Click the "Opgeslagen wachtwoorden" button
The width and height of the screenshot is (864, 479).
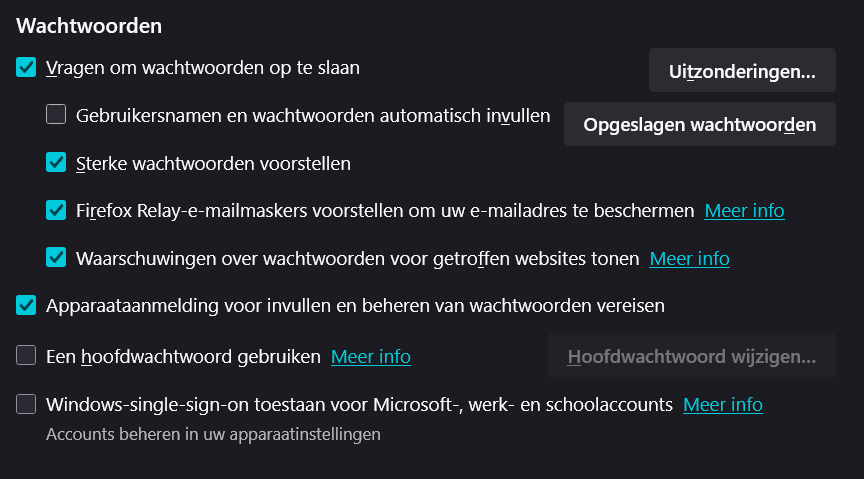[x=700, y=124]
